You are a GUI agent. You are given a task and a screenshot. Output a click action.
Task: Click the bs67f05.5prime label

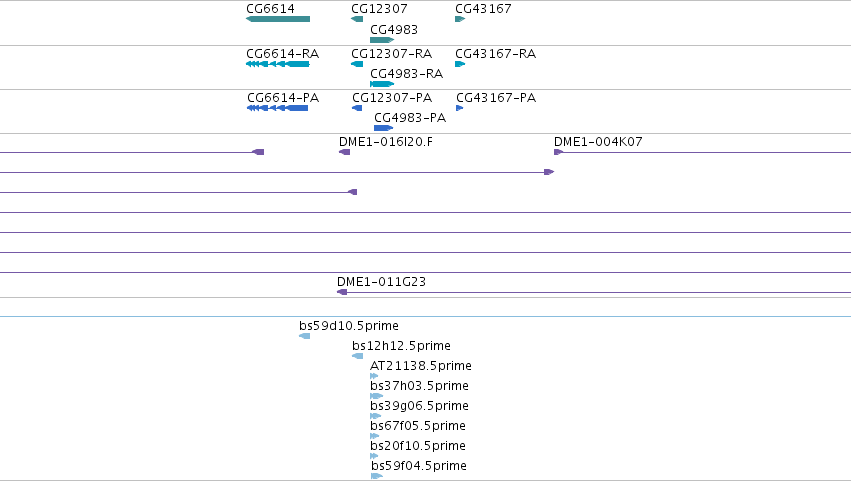[418, 426]
